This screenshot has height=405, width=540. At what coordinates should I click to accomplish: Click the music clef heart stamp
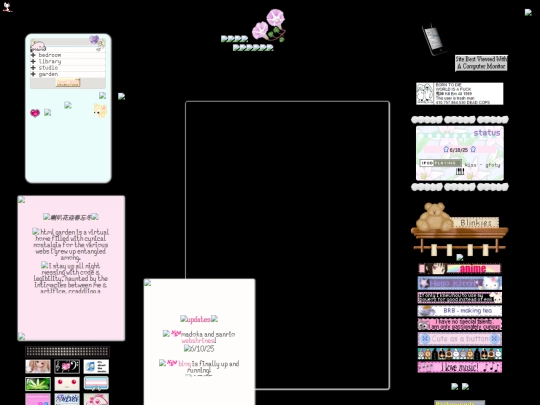click(x=67, y=366)
